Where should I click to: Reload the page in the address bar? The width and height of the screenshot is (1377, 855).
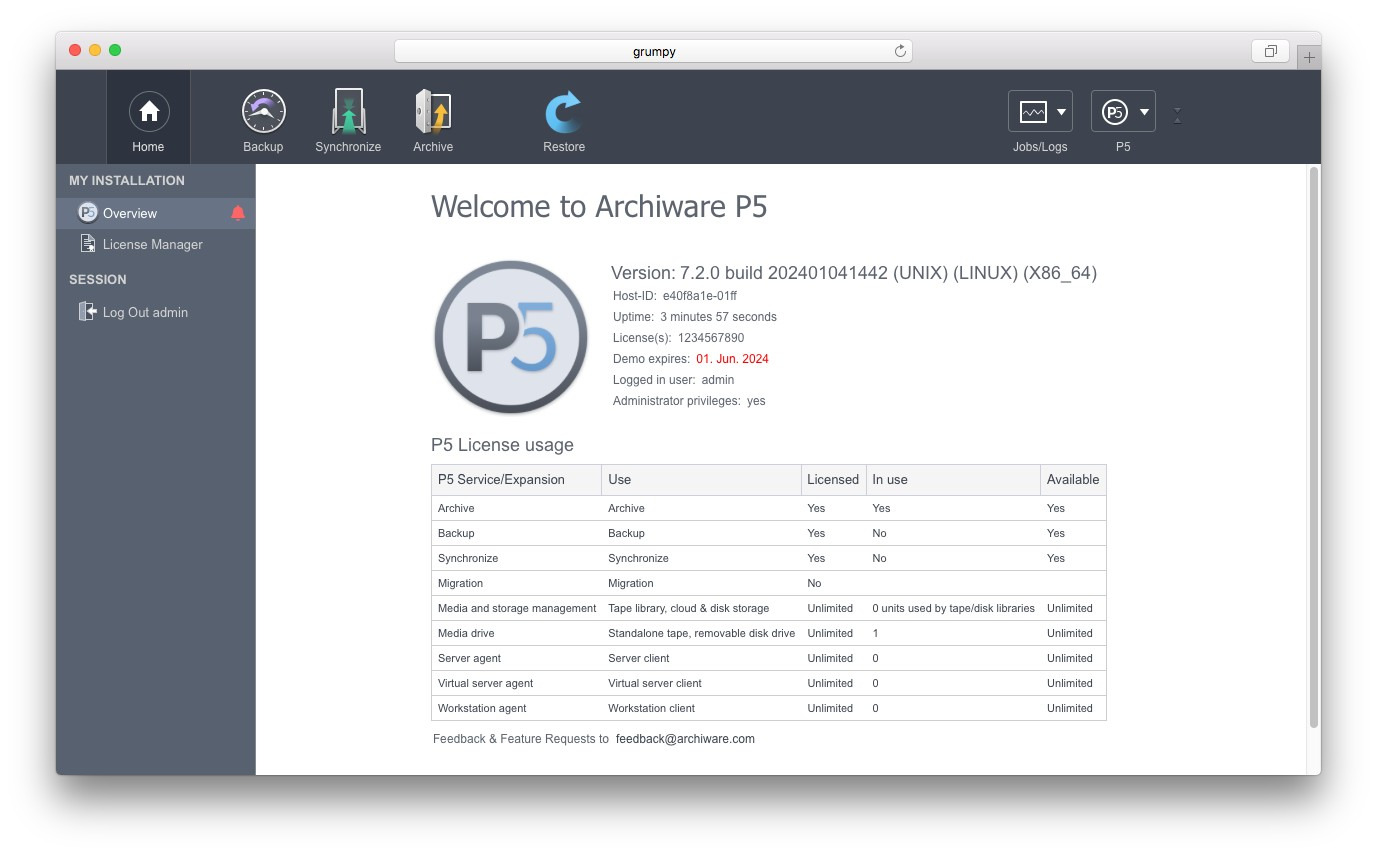pyautogui.click(x=900, y=51)
